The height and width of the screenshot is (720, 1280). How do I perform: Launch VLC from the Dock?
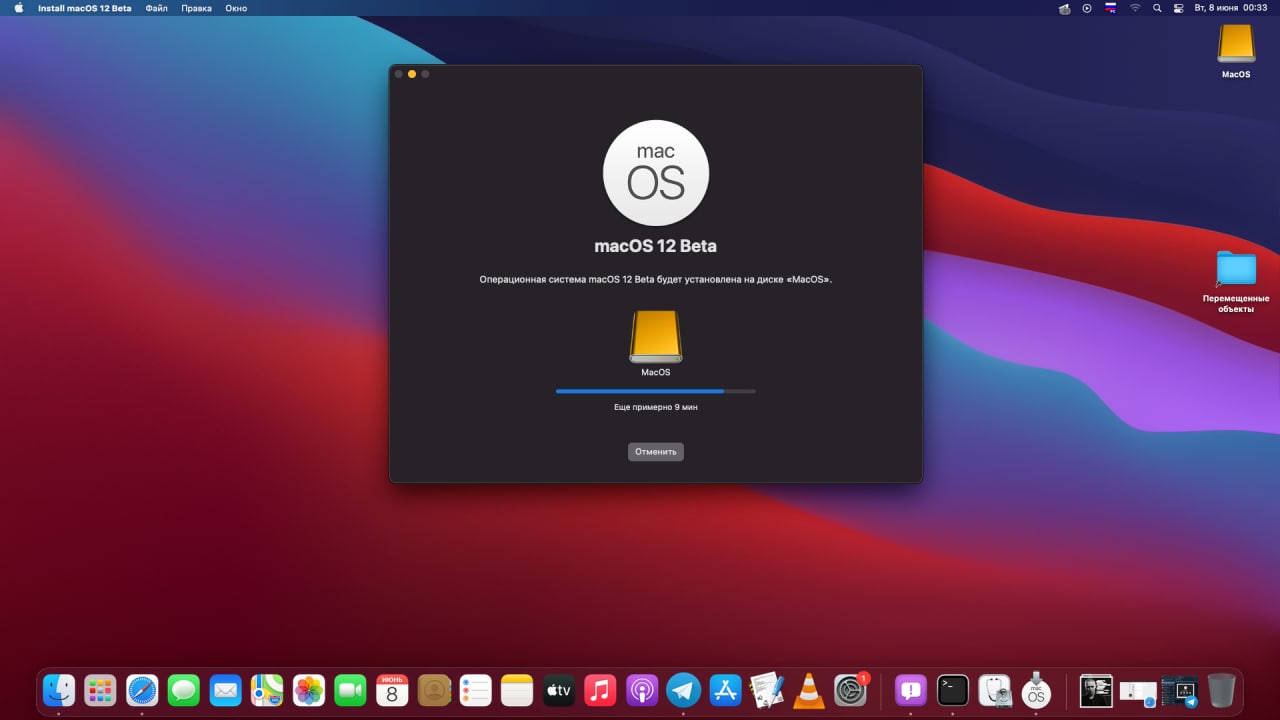tap(809, 690)
